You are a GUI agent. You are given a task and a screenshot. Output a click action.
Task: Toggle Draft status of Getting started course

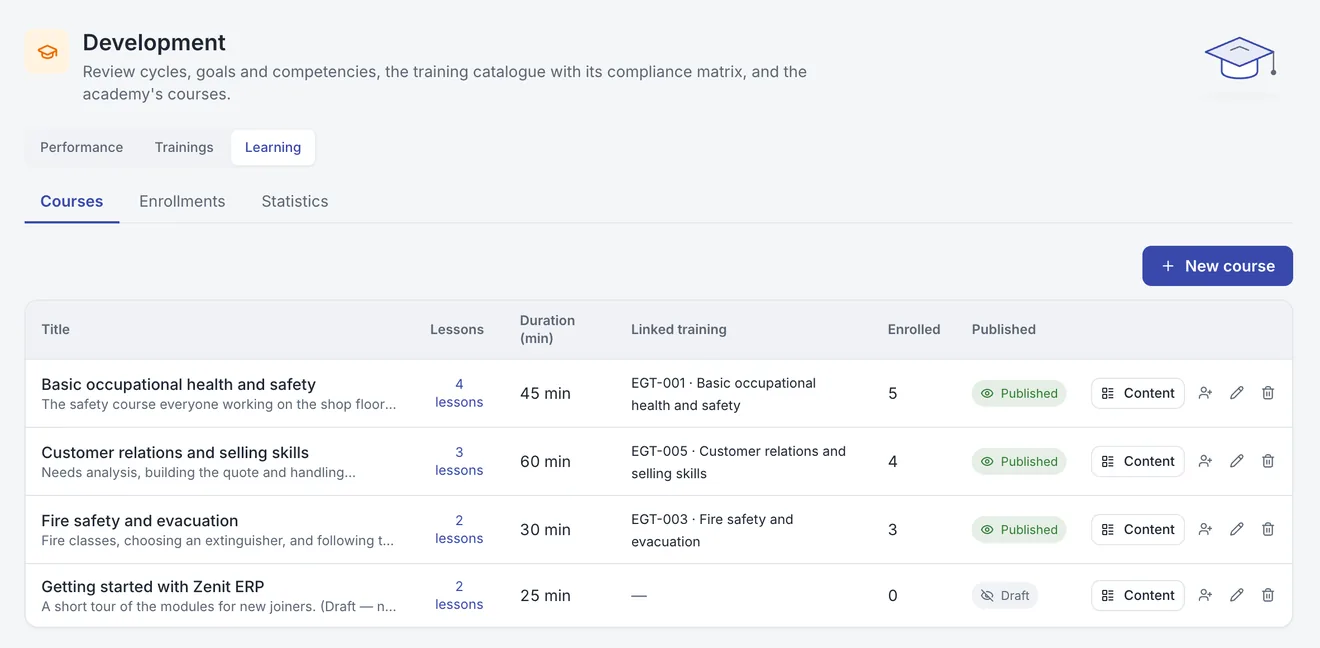tap(1005, 595)
